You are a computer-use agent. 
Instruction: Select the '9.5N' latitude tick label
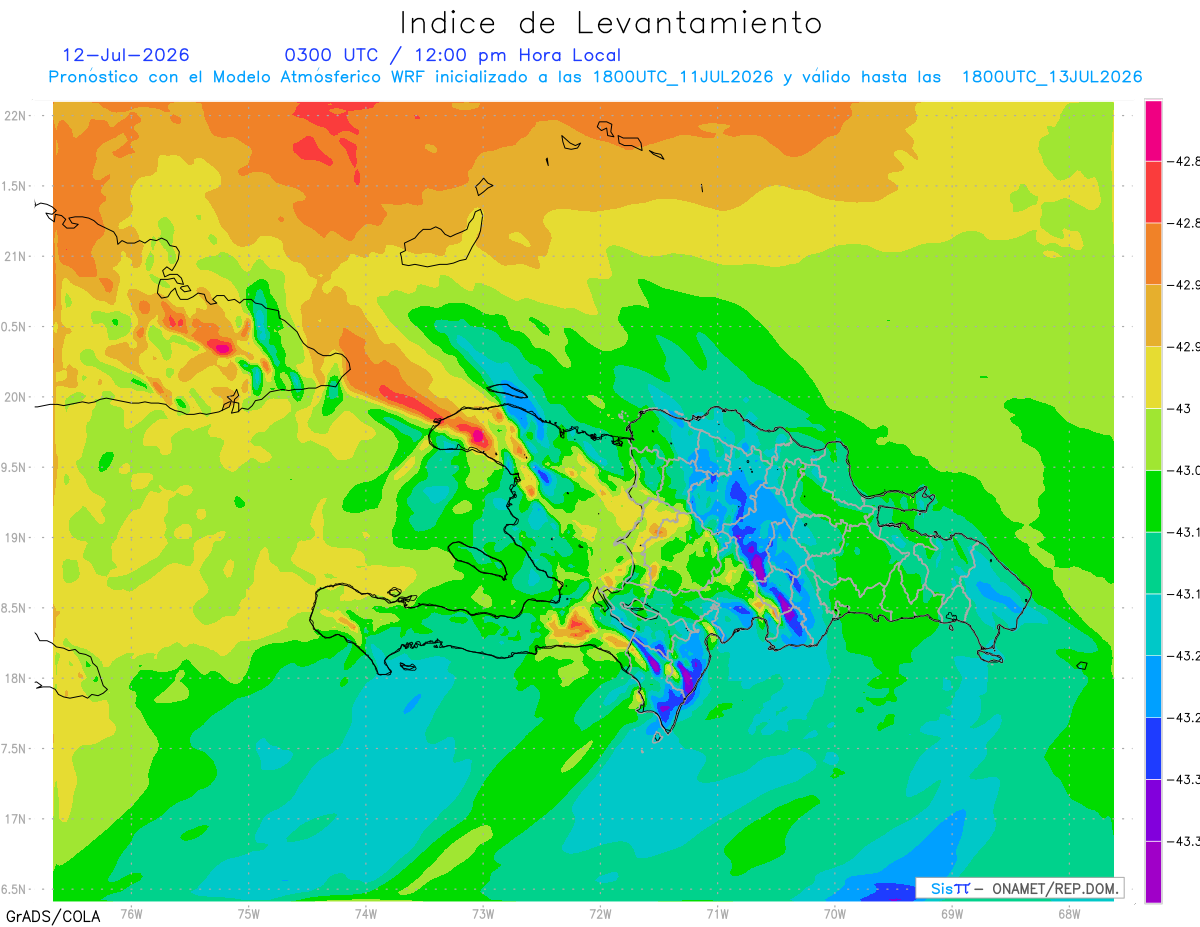[x=15, y=467]
